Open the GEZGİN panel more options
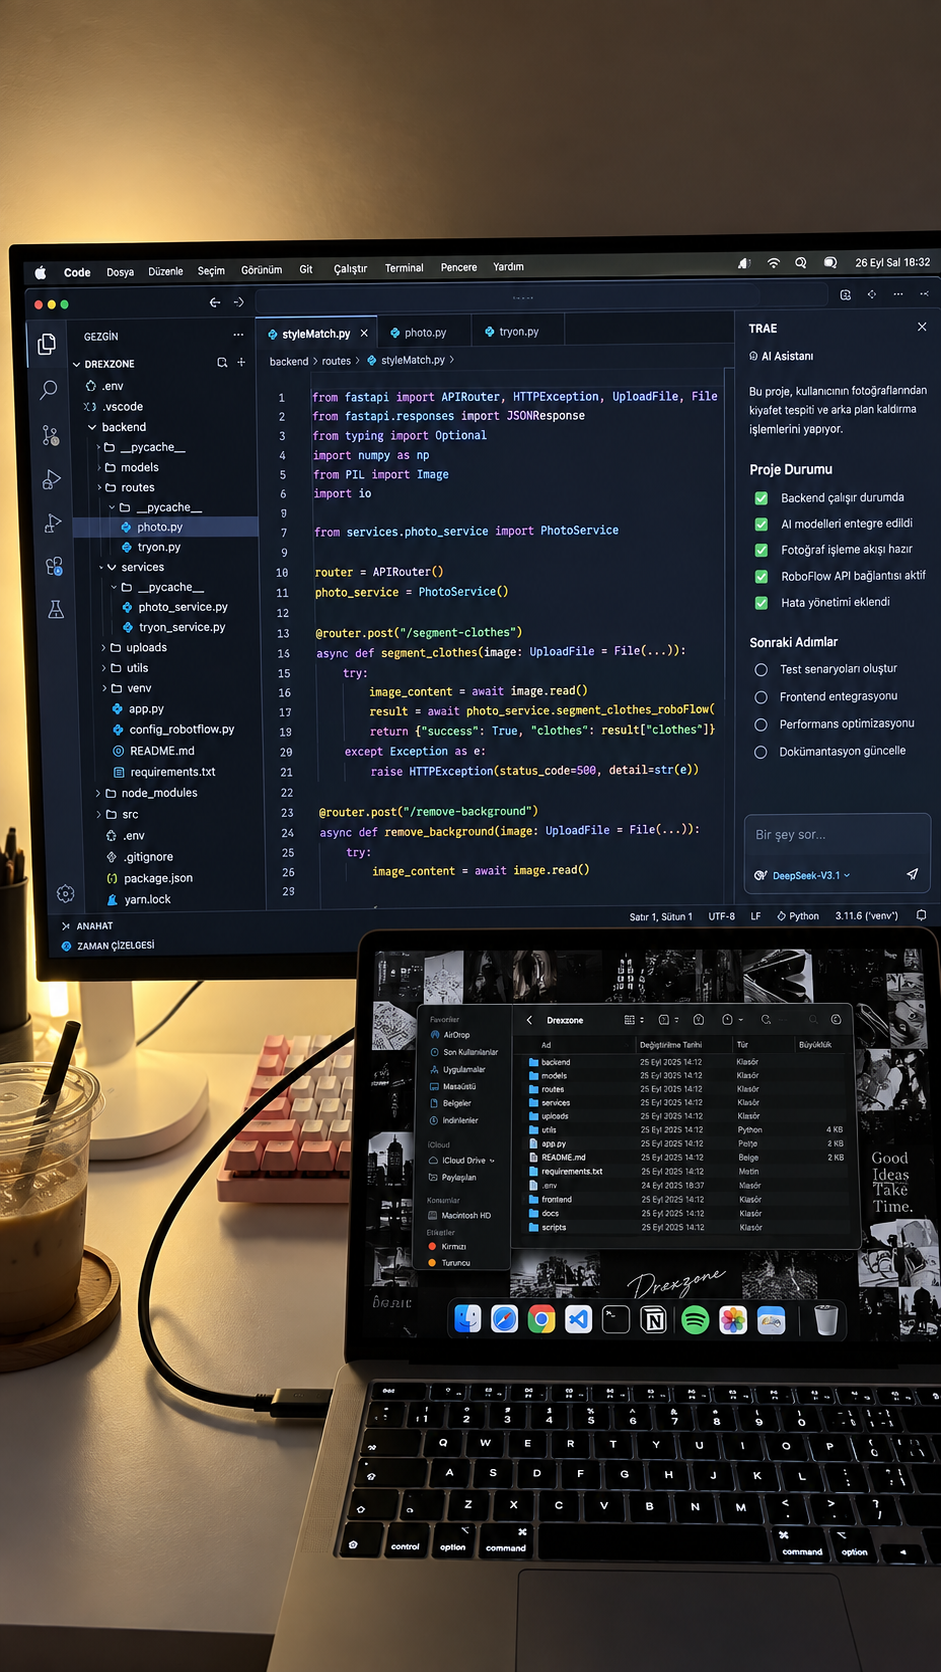The width and height of the screenshot is (941, 1672). coord(238,335)
